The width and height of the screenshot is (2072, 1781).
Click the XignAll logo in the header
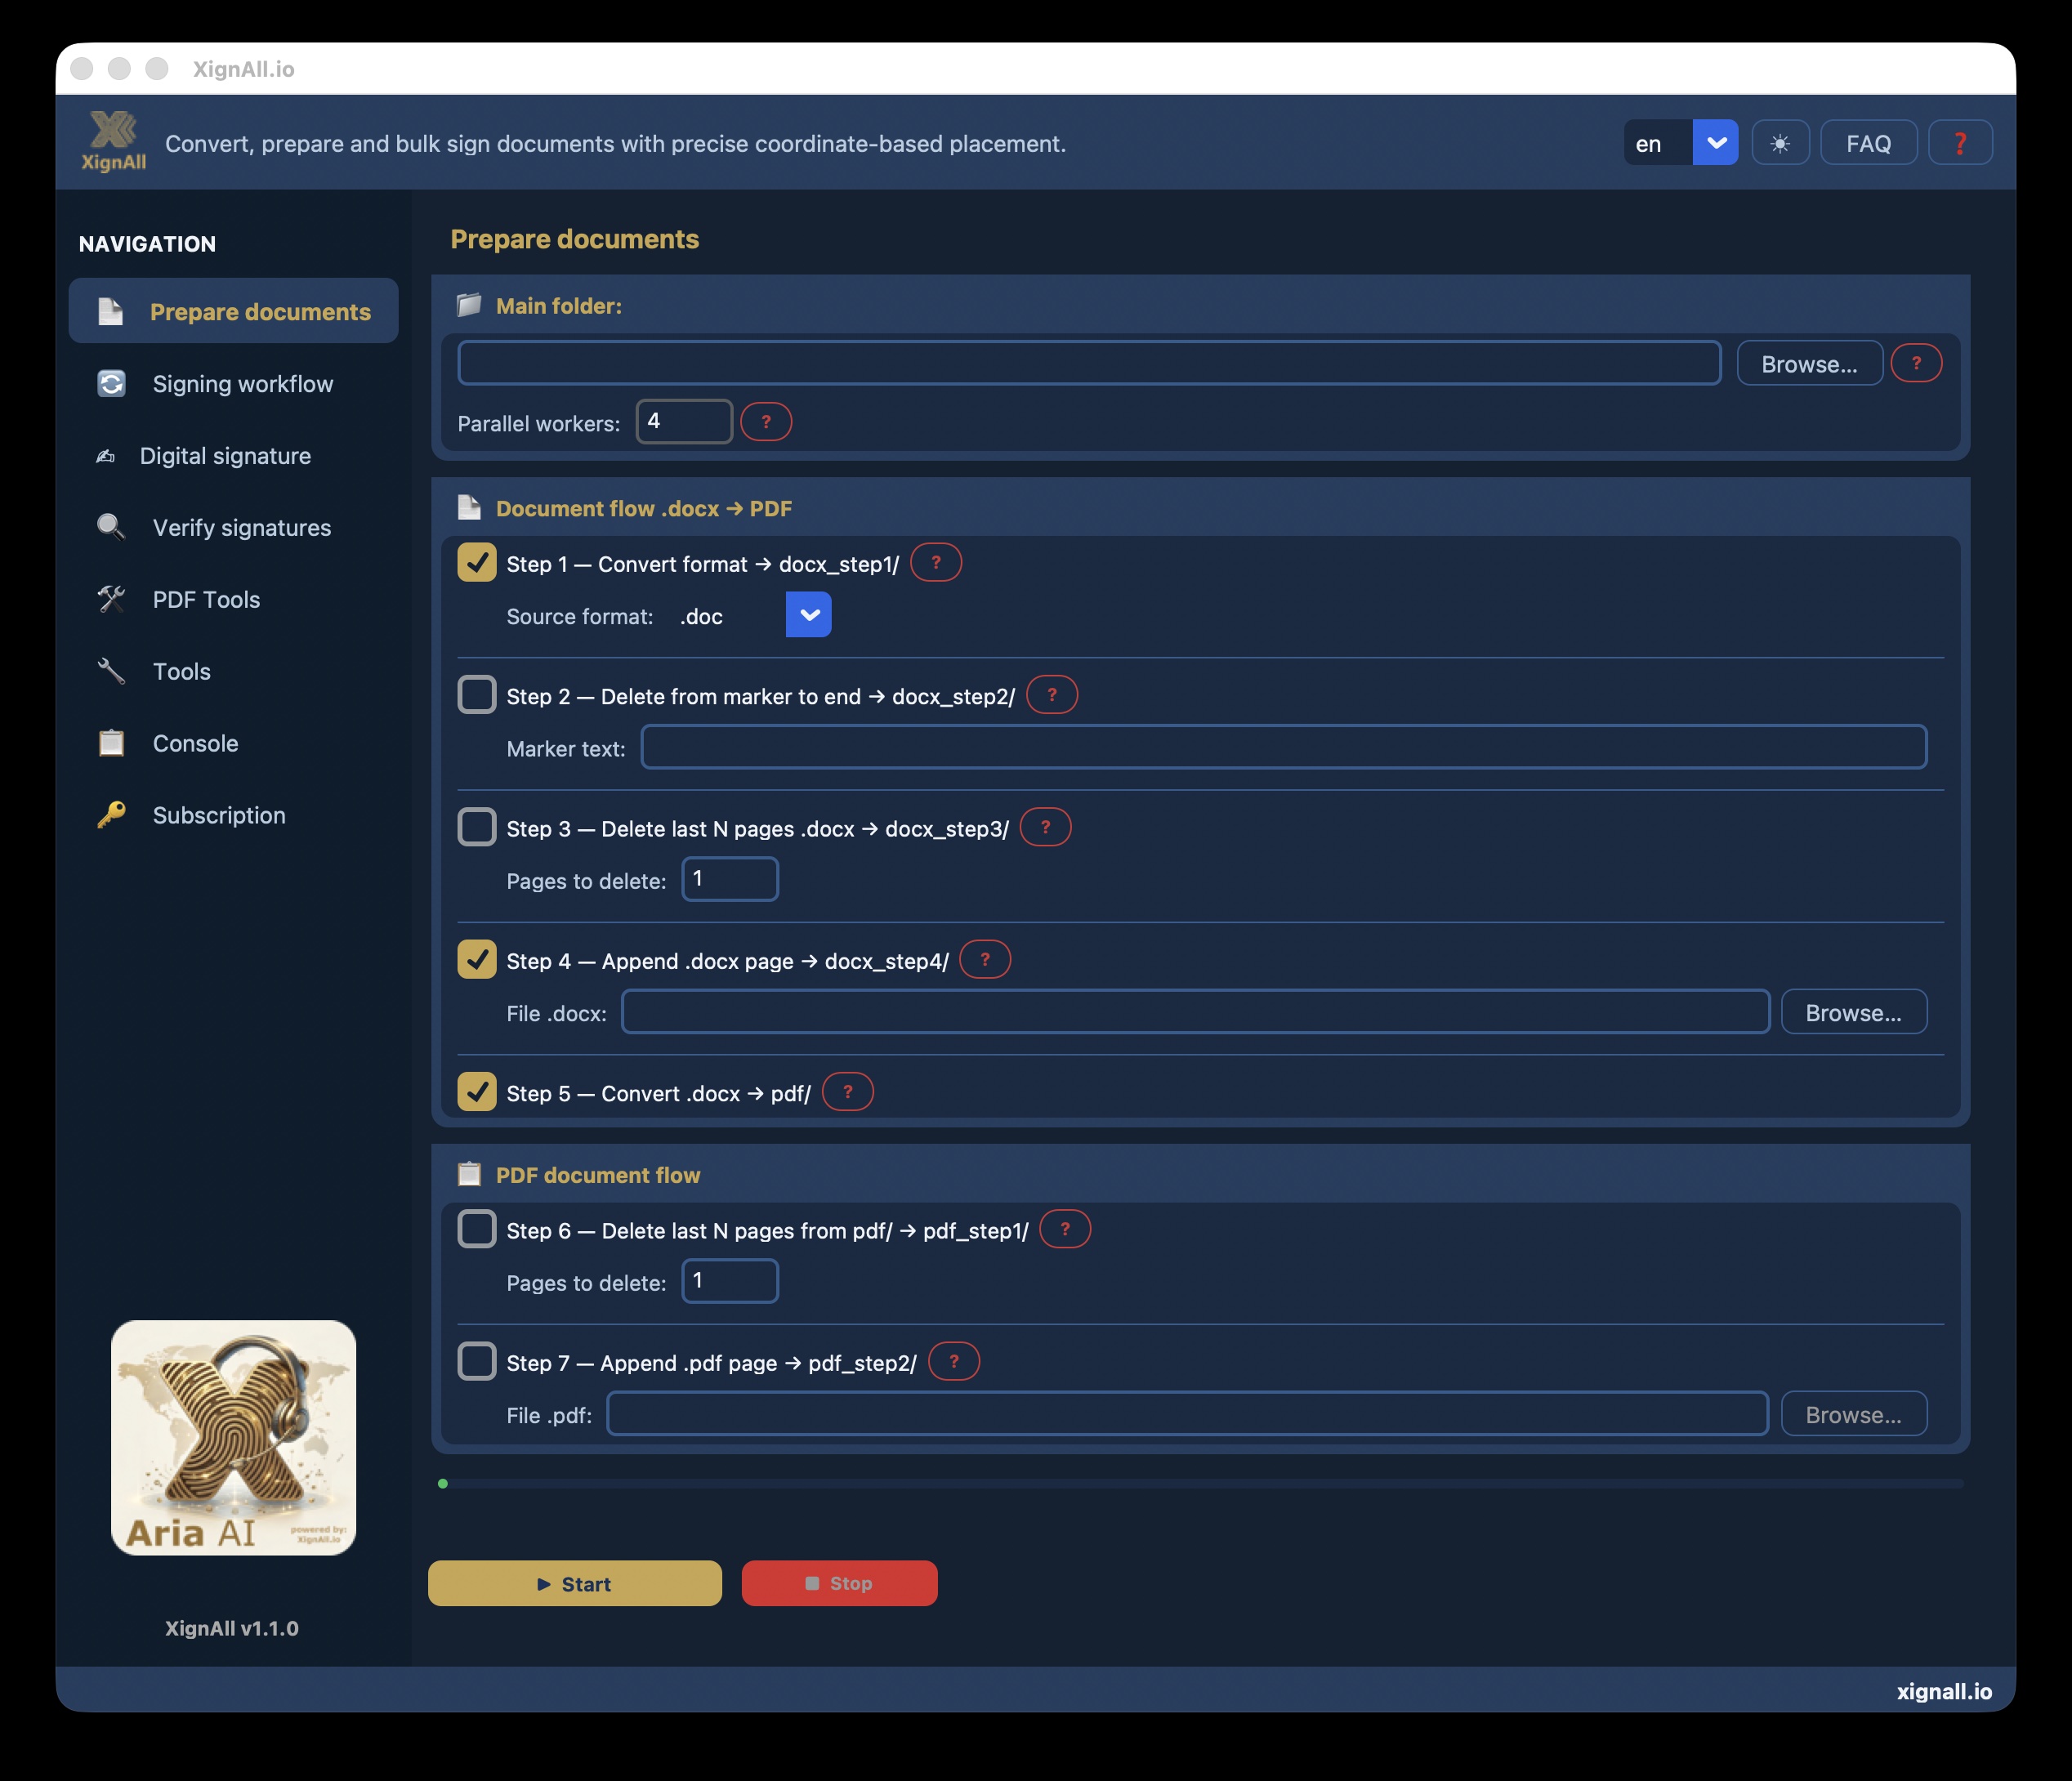[113, 141]
